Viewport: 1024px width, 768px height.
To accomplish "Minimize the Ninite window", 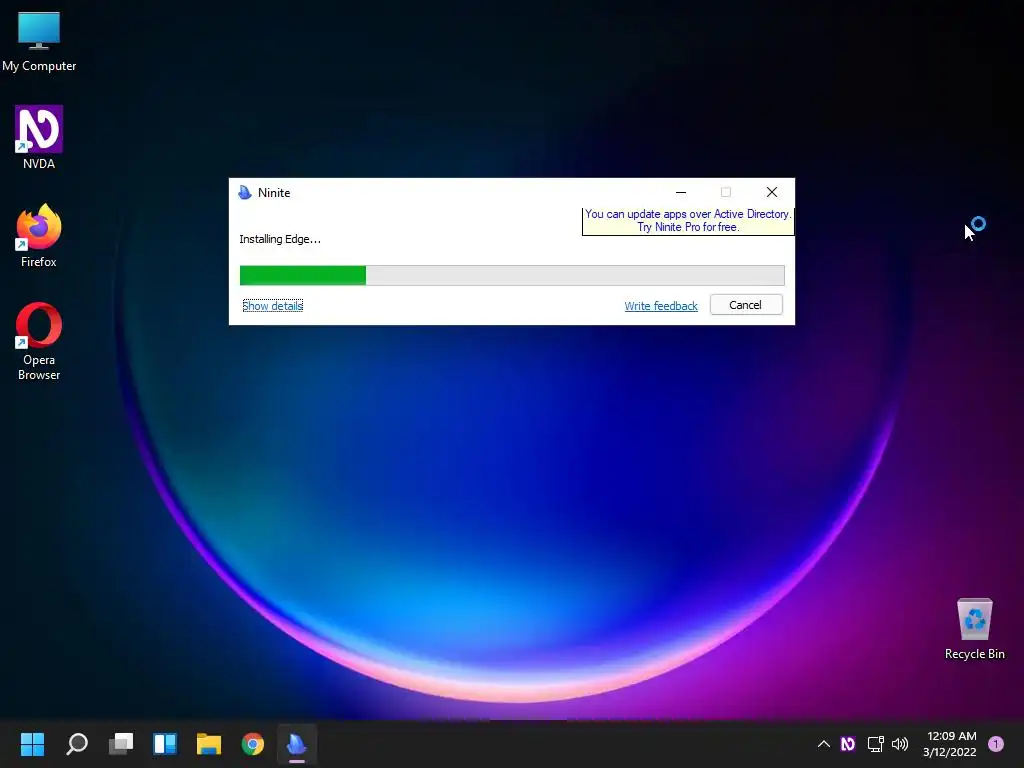I will coord(680,192).
